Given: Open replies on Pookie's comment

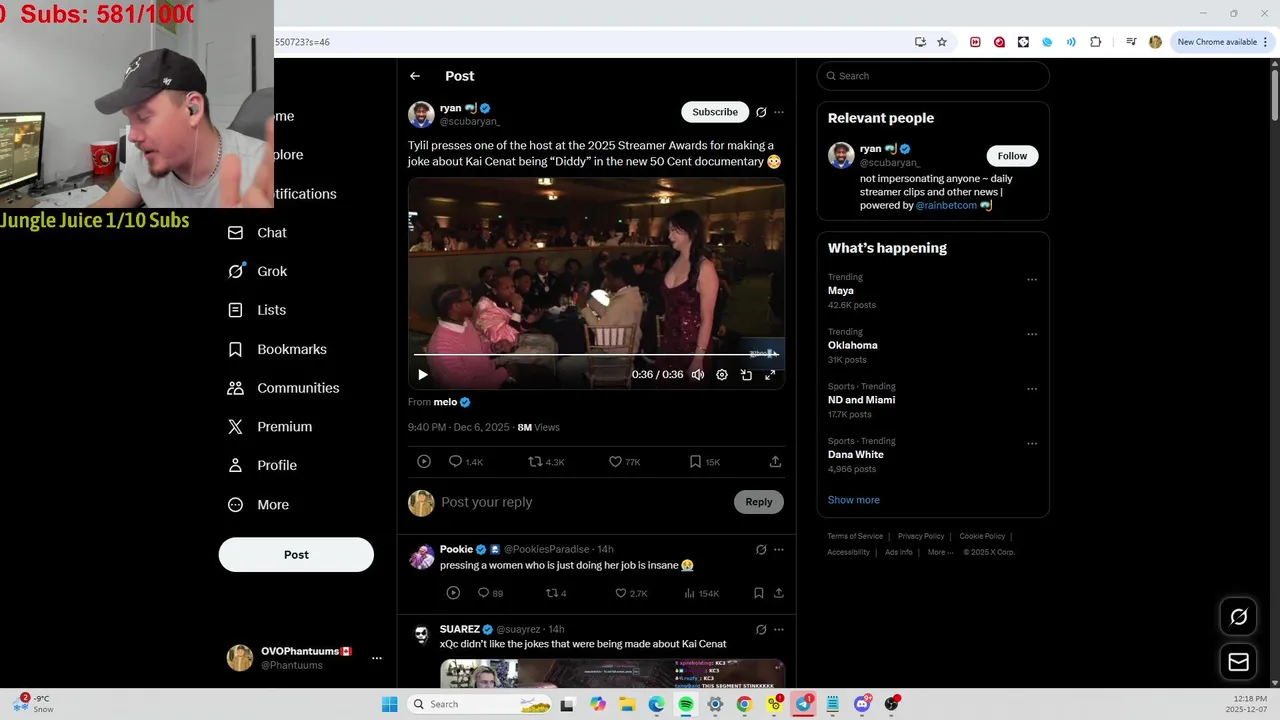Looking at the screenshot, I should [x=490, y=593].
